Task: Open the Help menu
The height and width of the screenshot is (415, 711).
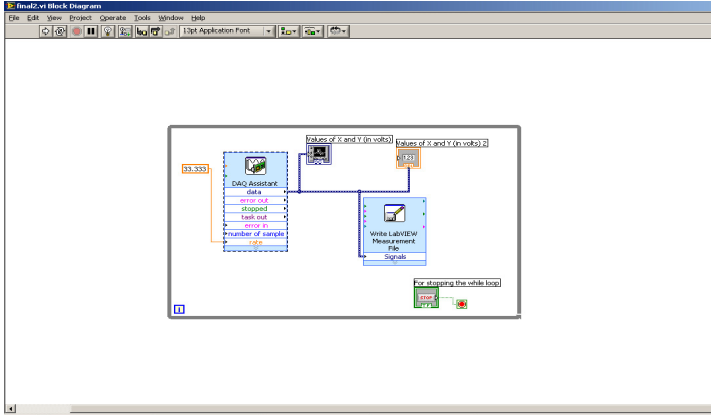Action: pos(198,18)
